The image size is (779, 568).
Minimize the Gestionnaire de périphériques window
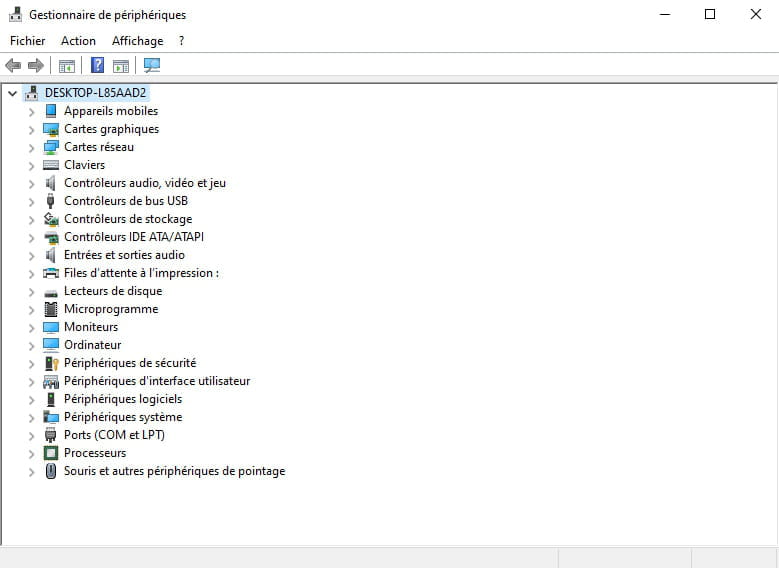(x=665, y=14)
